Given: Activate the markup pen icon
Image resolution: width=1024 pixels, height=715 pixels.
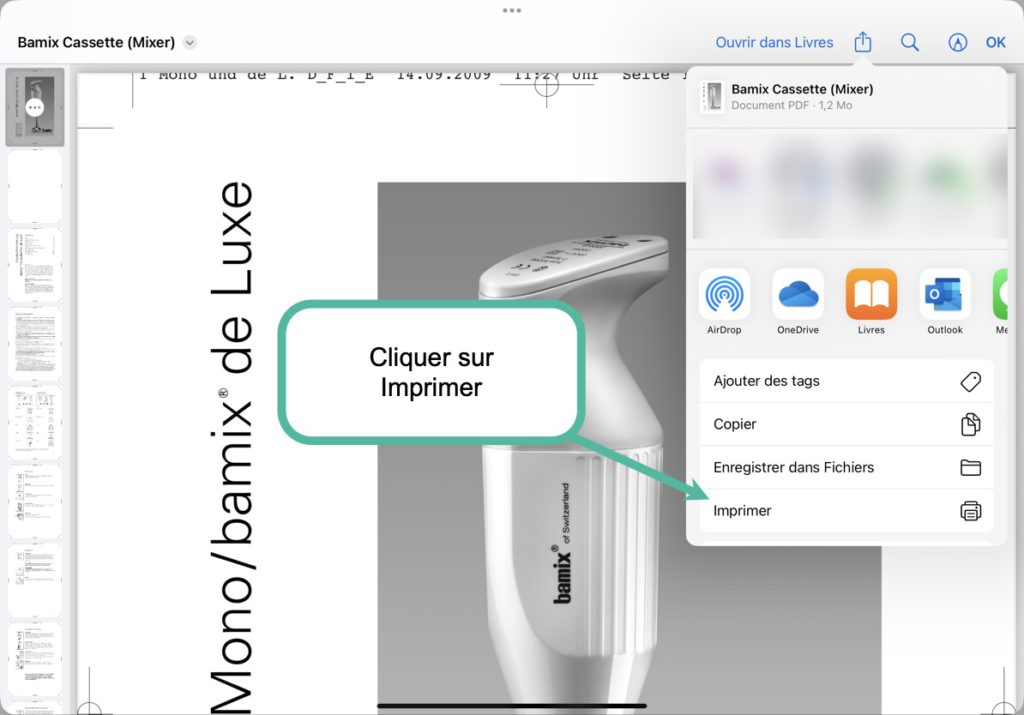Looking at the screenshot, I should click(957, 42).
